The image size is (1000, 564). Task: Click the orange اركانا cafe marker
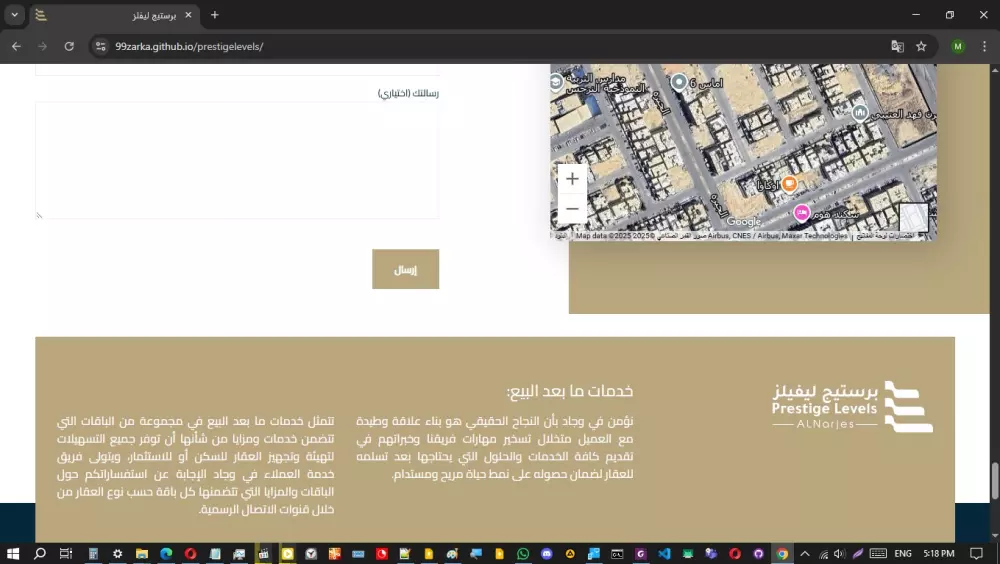789,184
